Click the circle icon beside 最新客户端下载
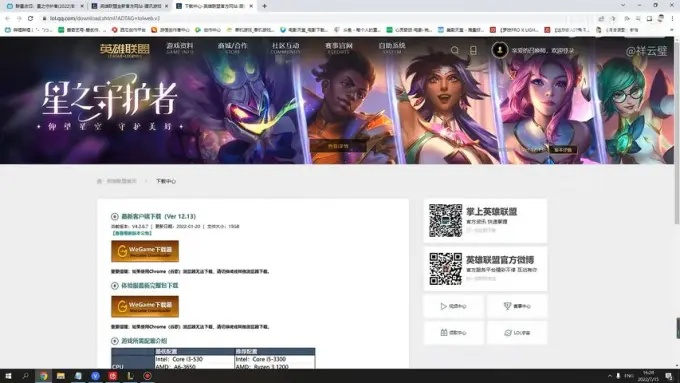This screenshot has height=383, width=680. (114, 216)
